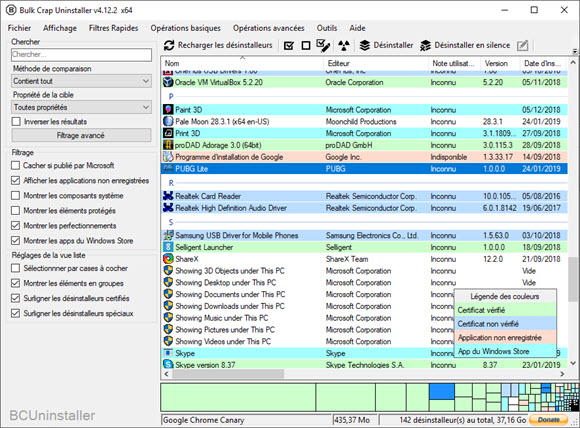580x428 pixels.
Task: Sort list by the Nom column header
Action: coord(242,63)
